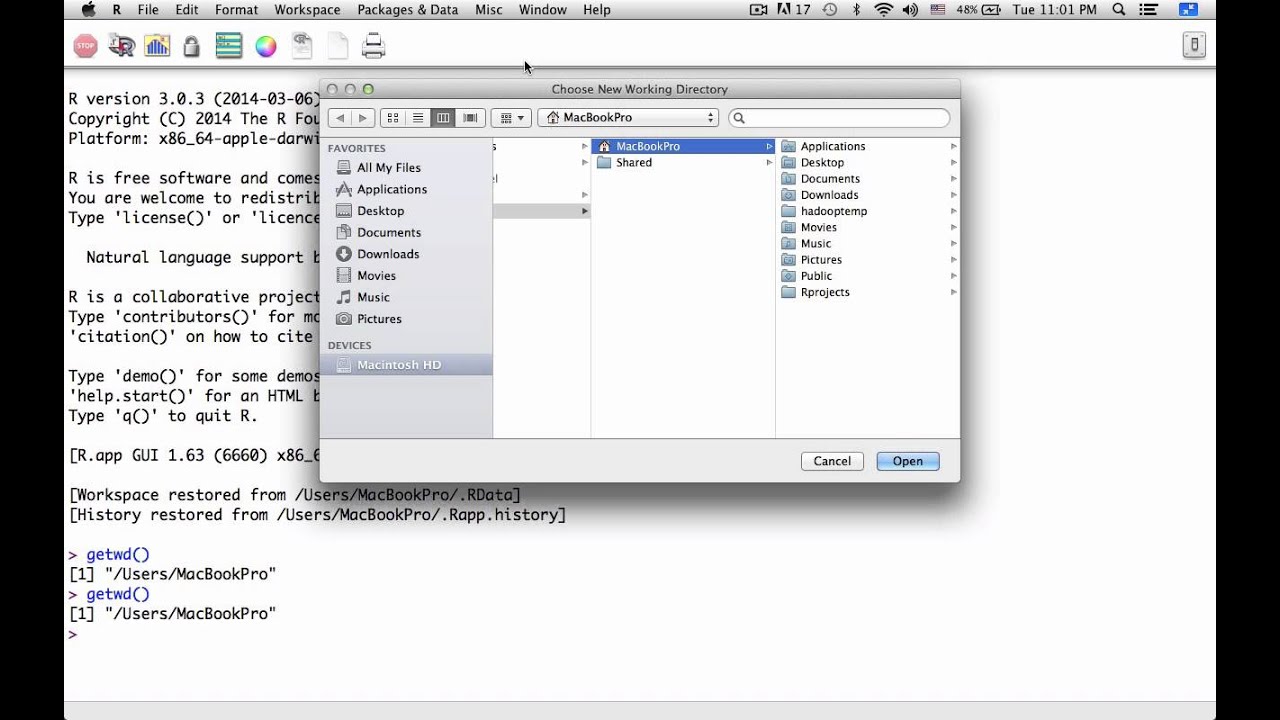The image size is (1280, 720).
Task: Expand the Public folder arrow
Action: tap(954, 276)
